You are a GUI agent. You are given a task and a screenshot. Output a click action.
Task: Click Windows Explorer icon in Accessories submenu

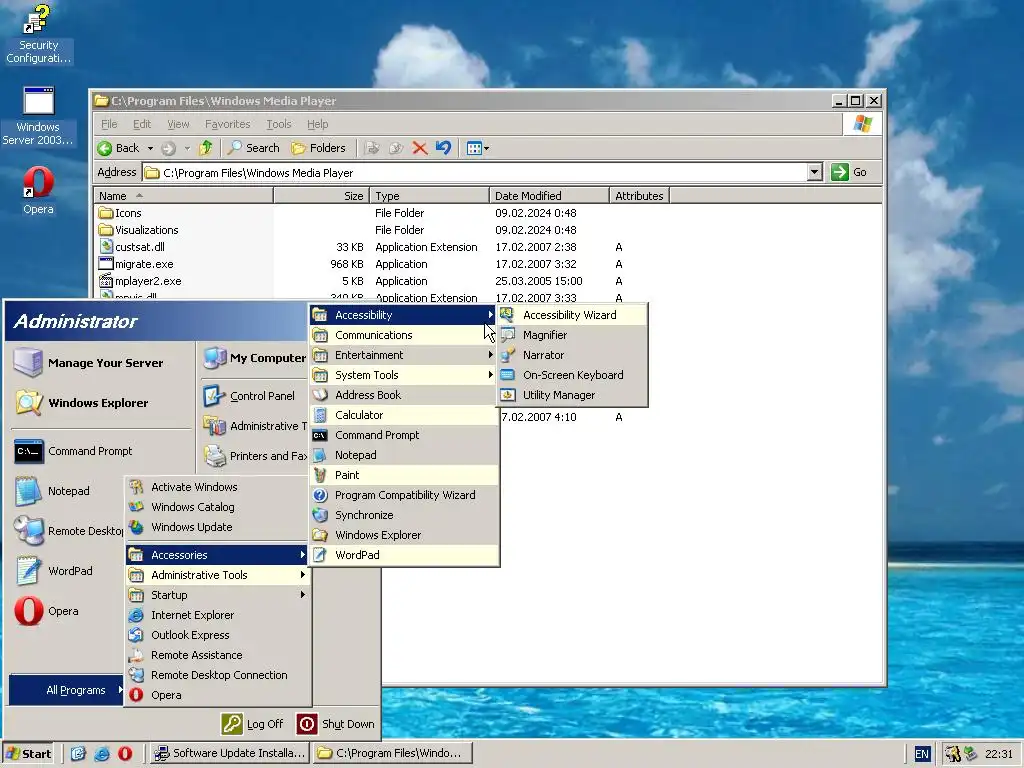[320, 535]
